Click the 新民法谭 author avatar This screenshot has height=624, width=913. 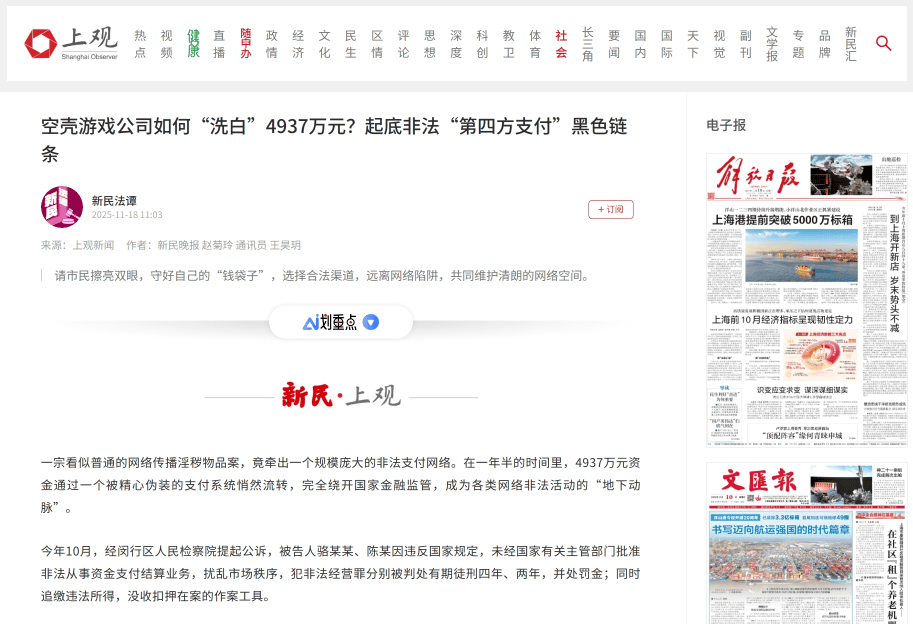pos(62,207)
